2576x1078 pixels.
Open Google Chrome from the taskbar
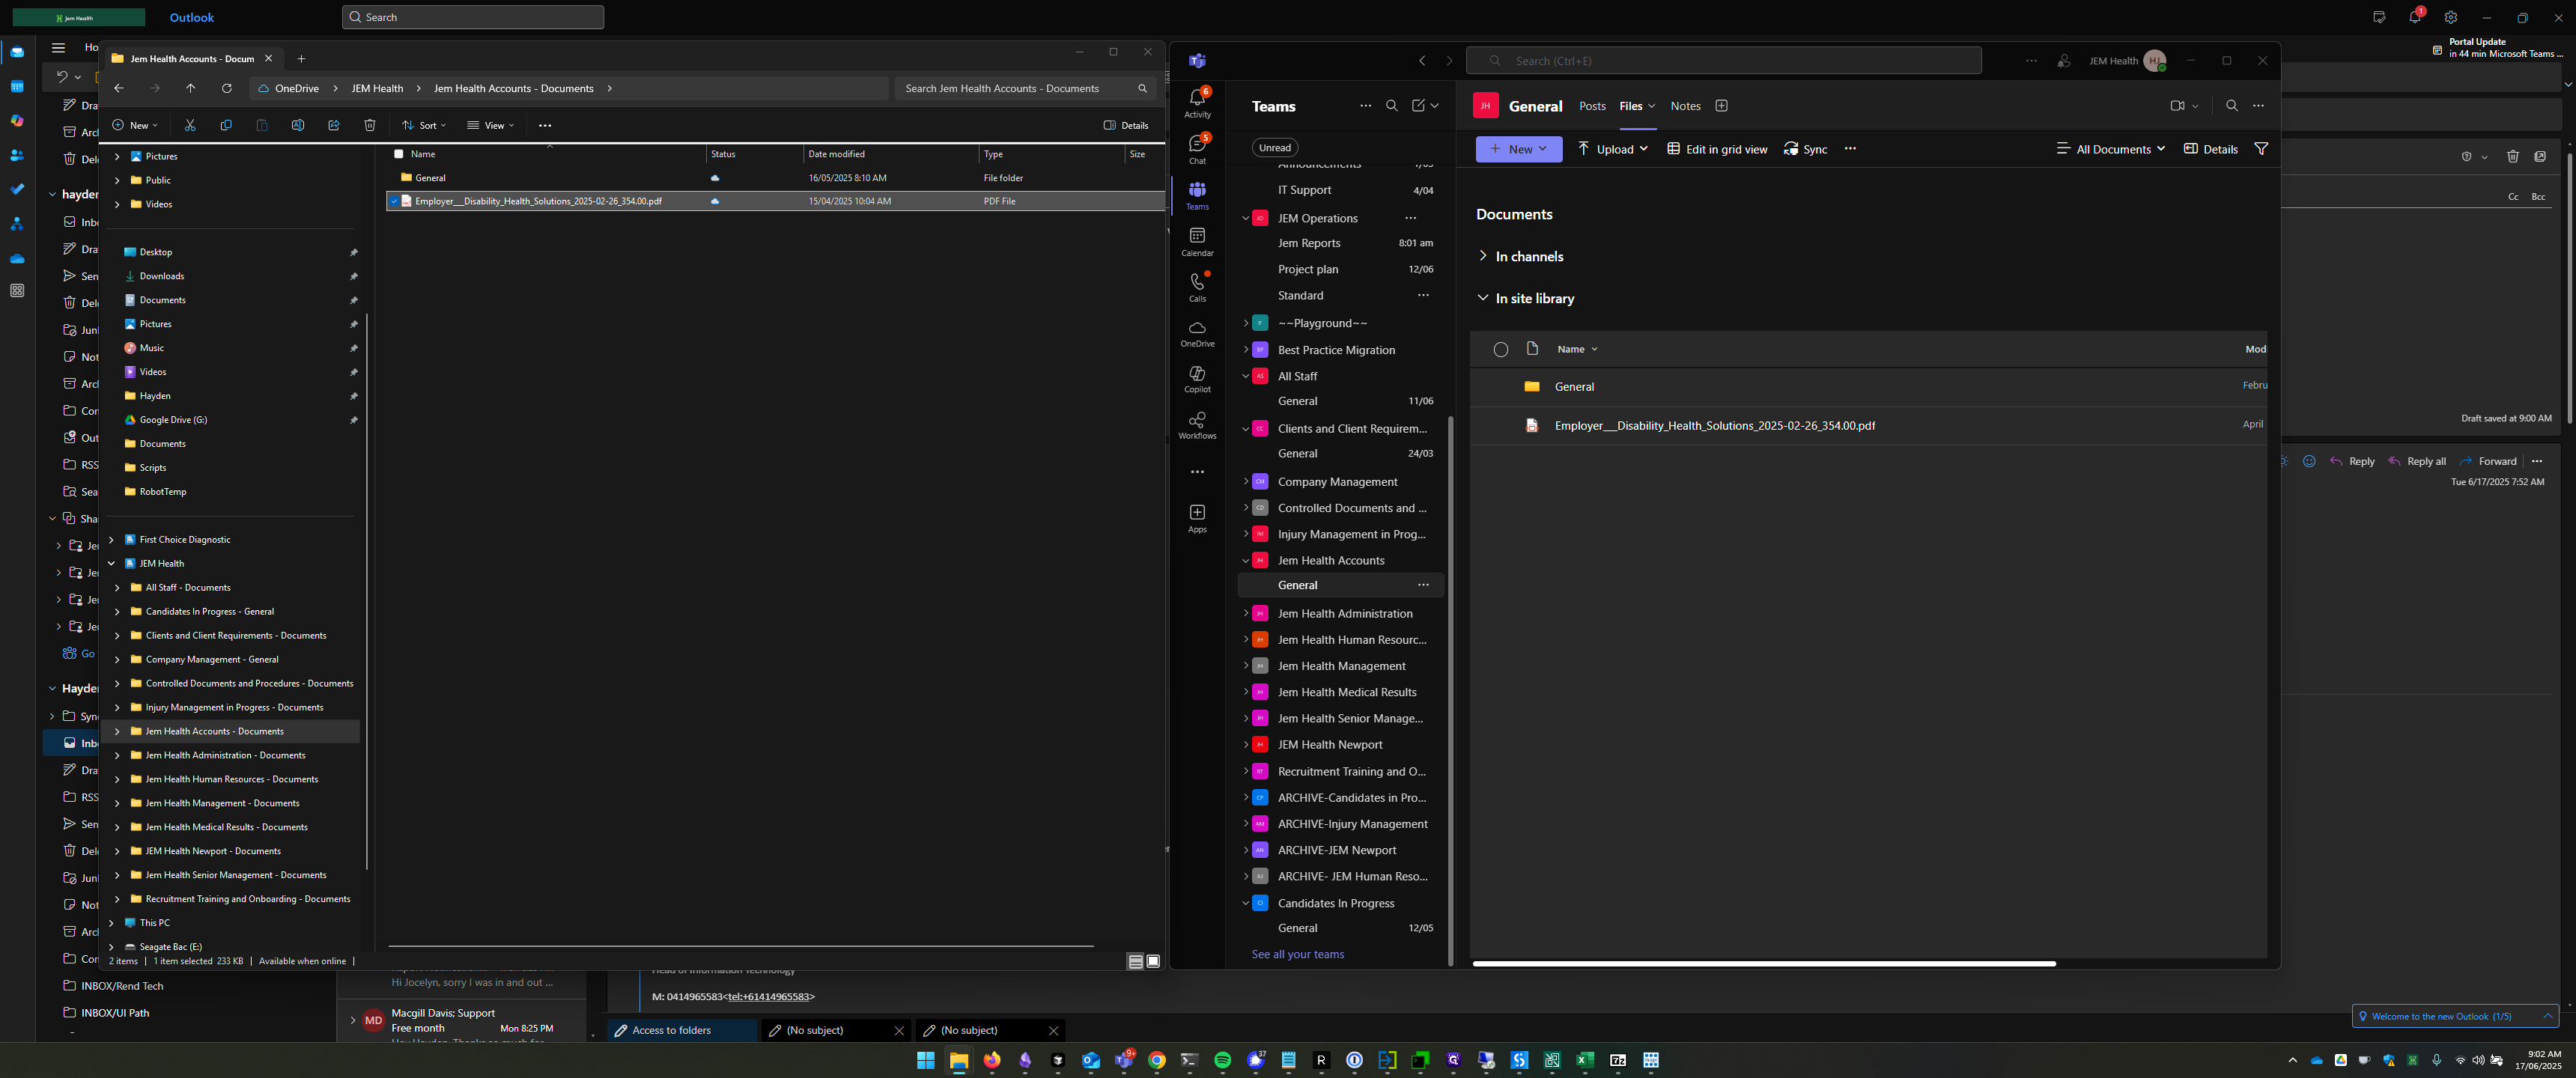click(x=1157, y=1061)
